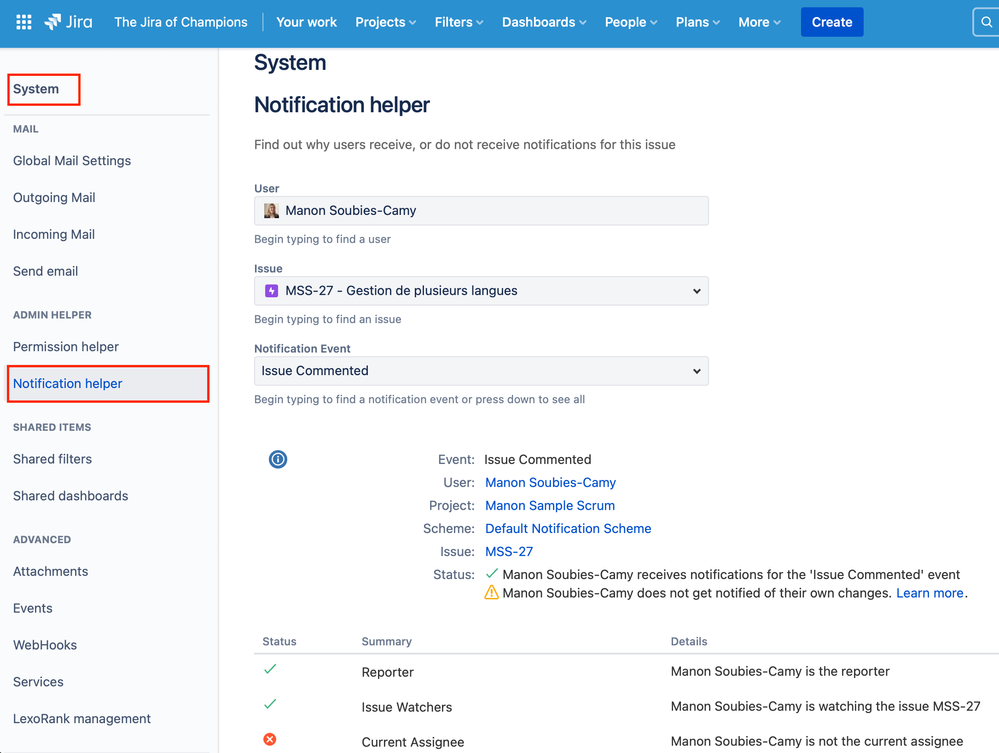Image resolution: width=999 pixels, height=753 pixels.
Task: Click the Summary column header
Action: [387, 642]
